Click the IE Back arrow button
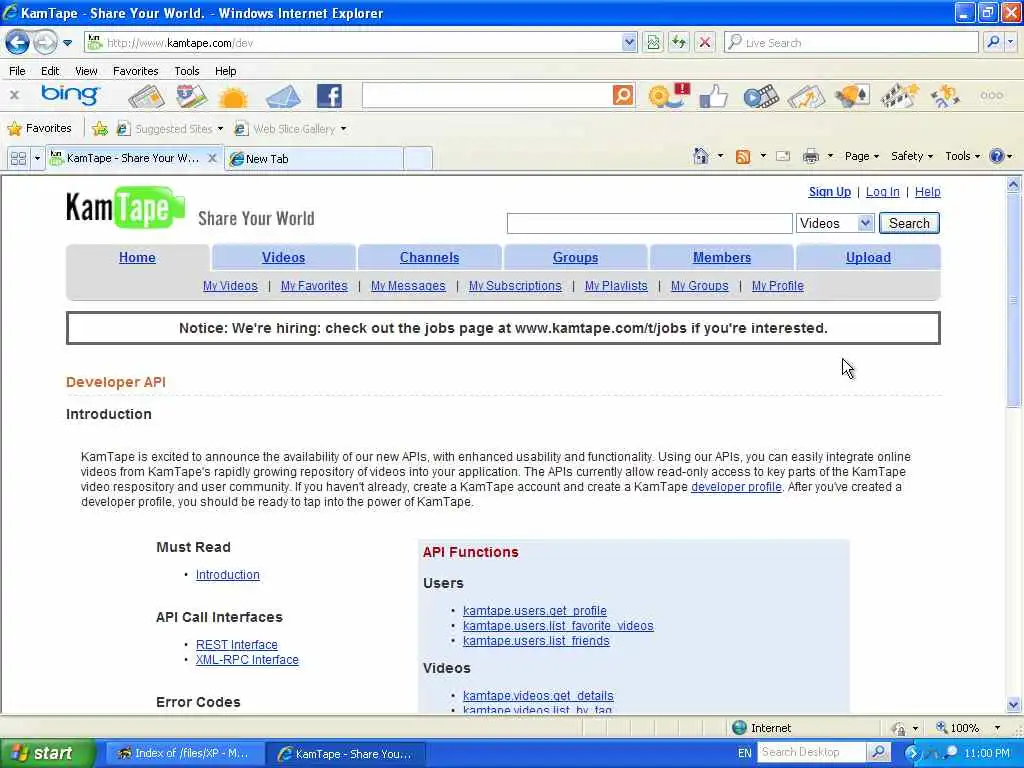The image size is (1024, 768). (x=18, y=42)
